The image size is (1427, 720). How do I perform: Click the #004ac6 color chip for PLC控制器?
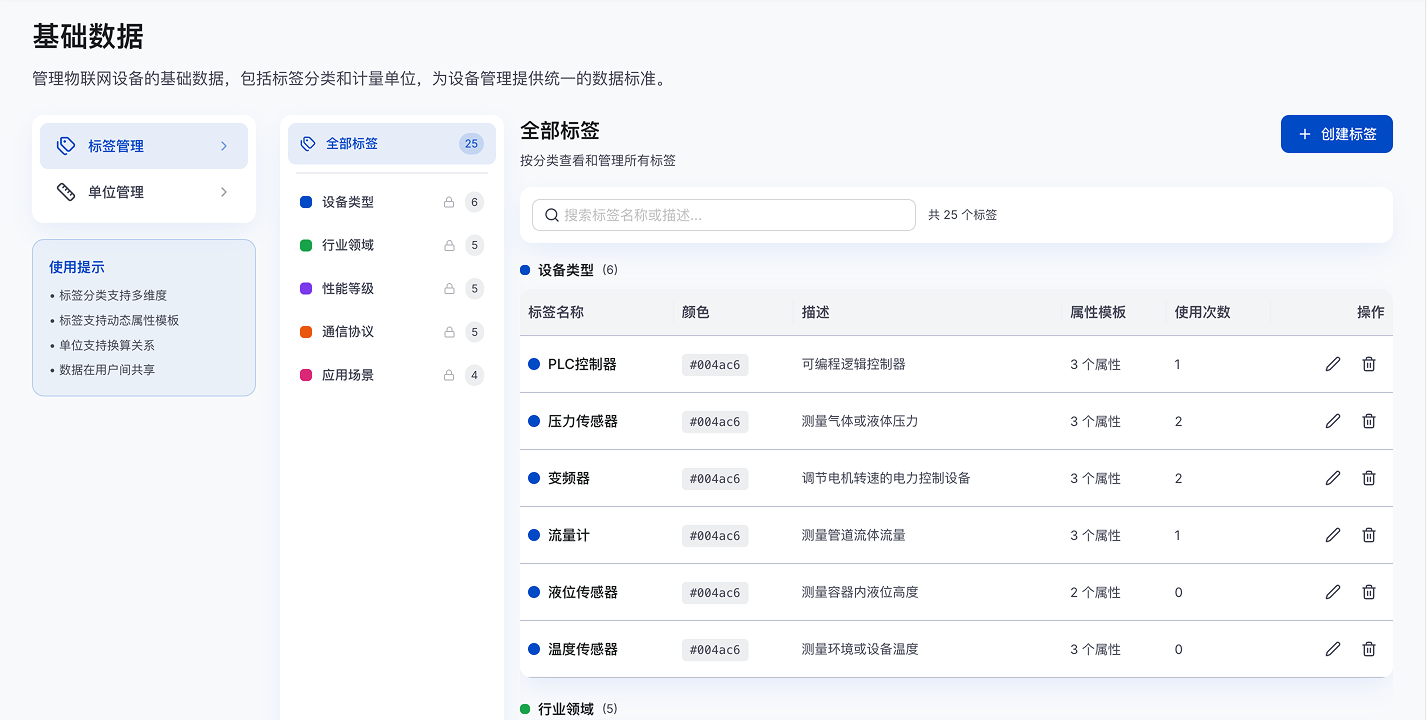(715, 365)
